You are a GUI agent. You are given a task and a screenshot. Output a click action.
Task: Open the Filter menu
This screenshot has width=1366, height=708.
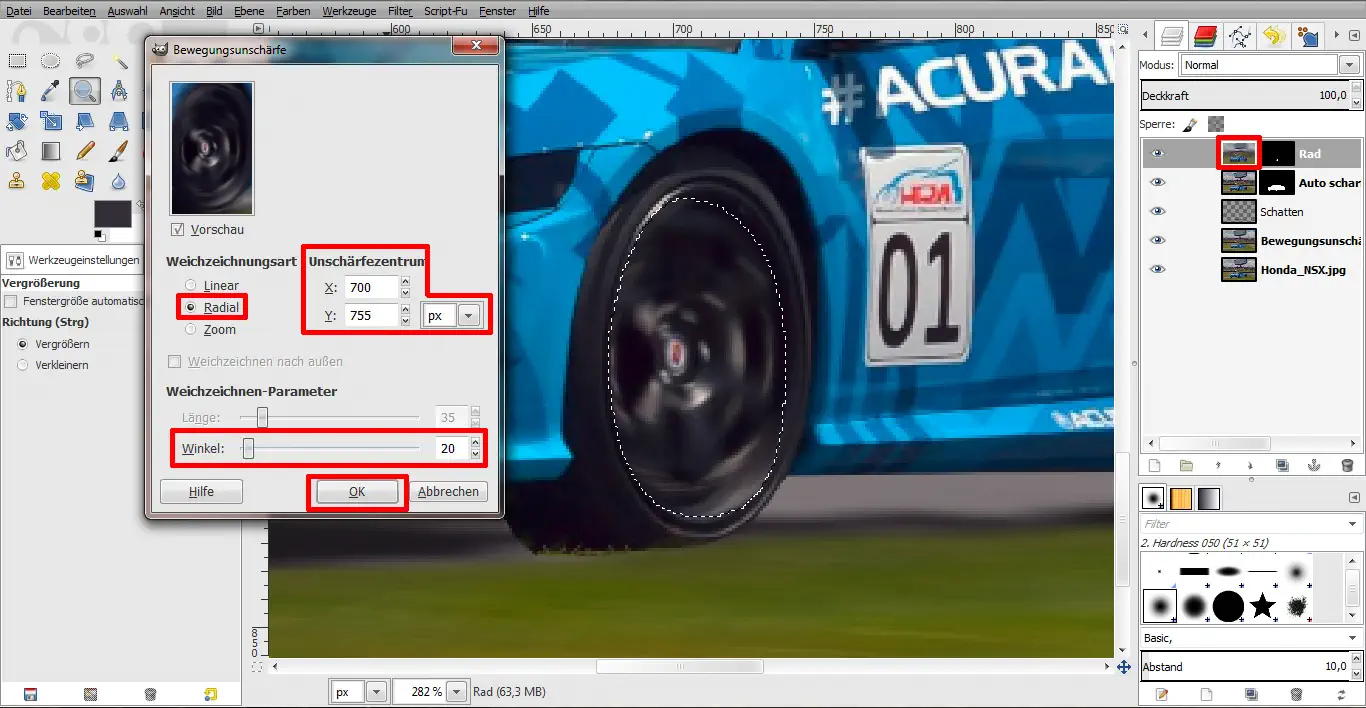coord(400,11)
